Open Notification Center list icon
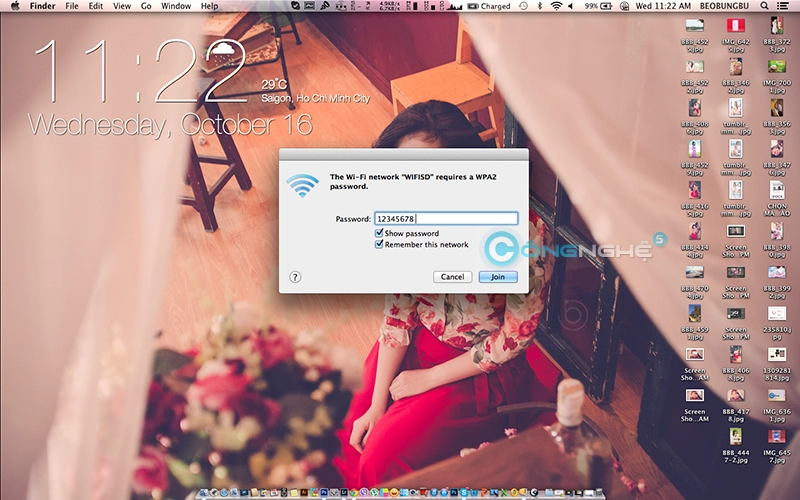Viewport: 800px width, 500px height. [782, 6]
